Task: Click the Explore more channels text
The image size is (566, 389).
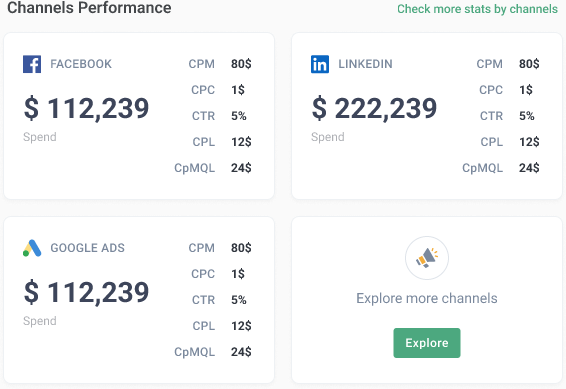Action: pyautogui.click(x=427, y=298)
